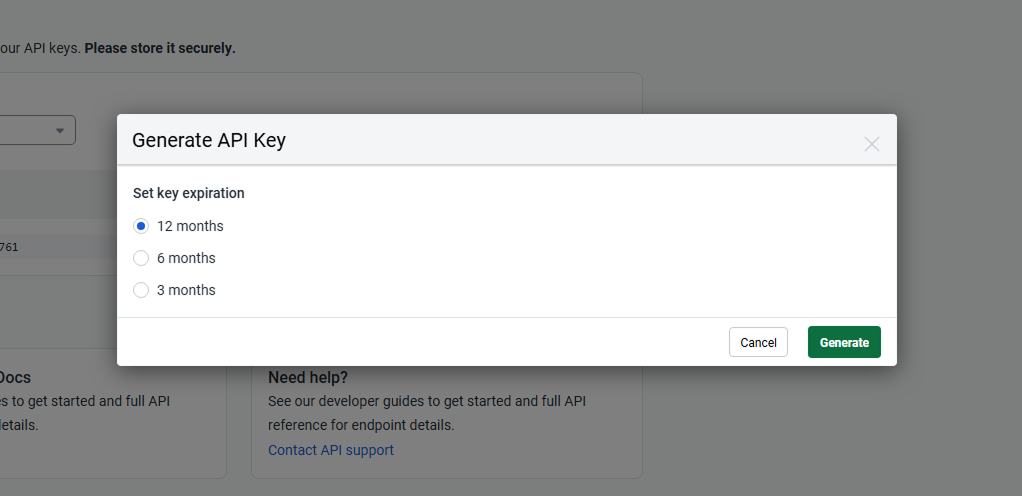Expand the dropdown arrow behind the dialog

tap(60, 130)
